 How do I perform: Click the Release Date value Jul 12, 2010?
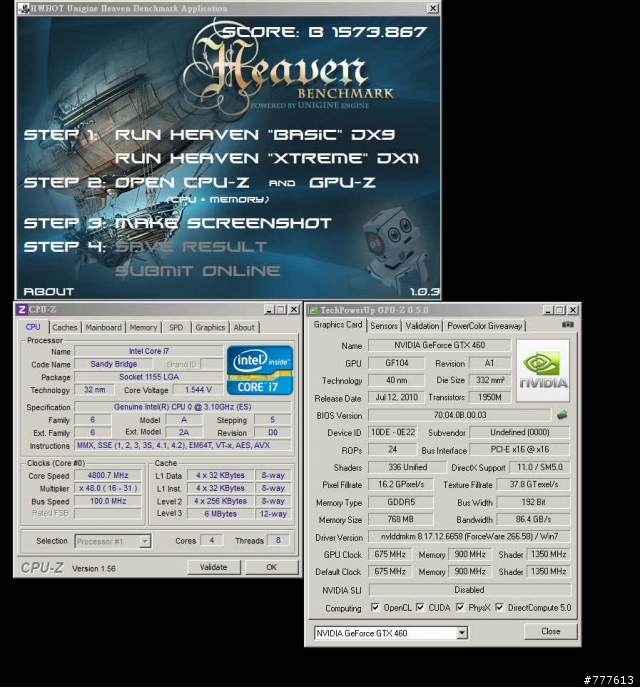397,397
